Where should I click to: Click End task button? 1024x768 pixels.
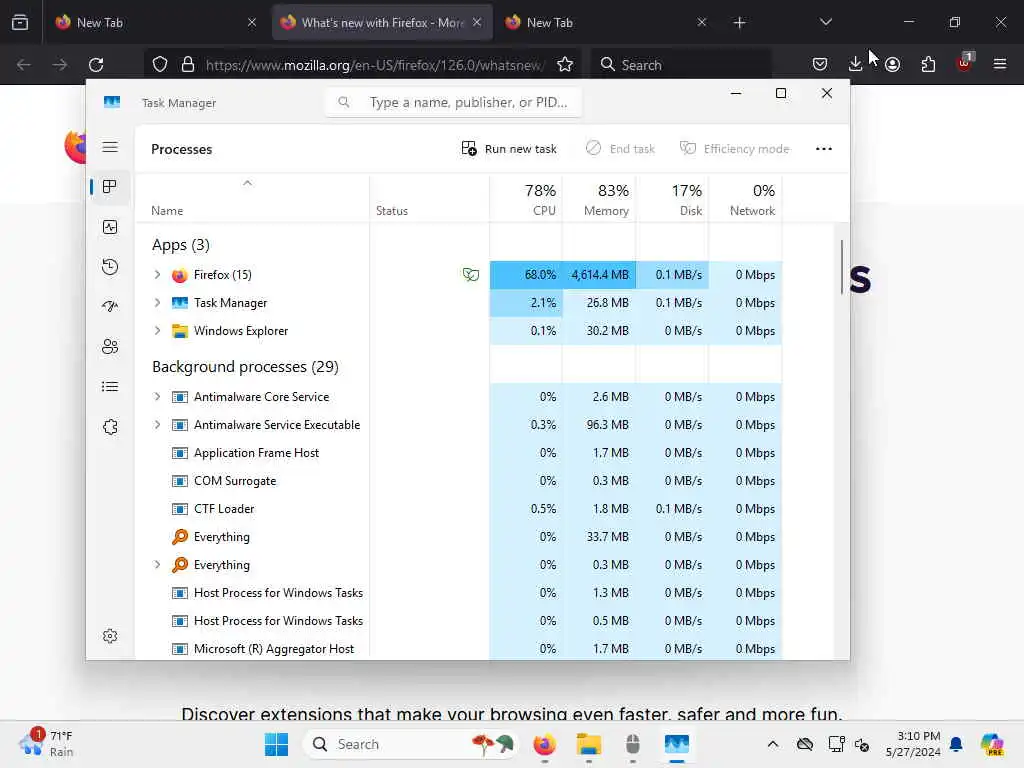tap(620, 149)
